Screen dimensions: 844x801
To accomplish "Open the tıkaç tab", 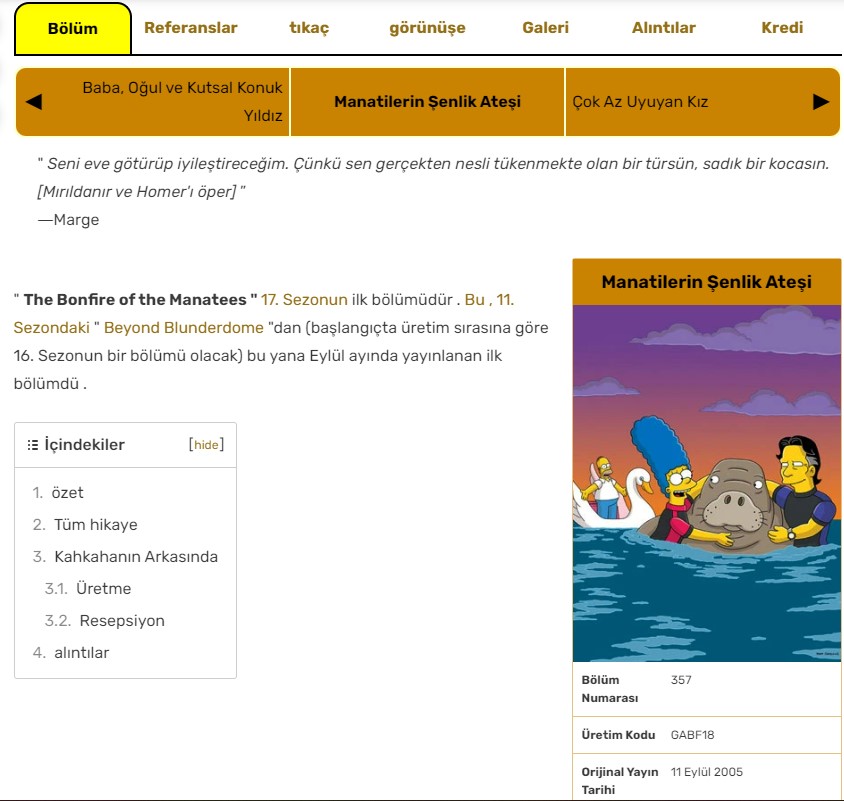I will click(309, 28).
